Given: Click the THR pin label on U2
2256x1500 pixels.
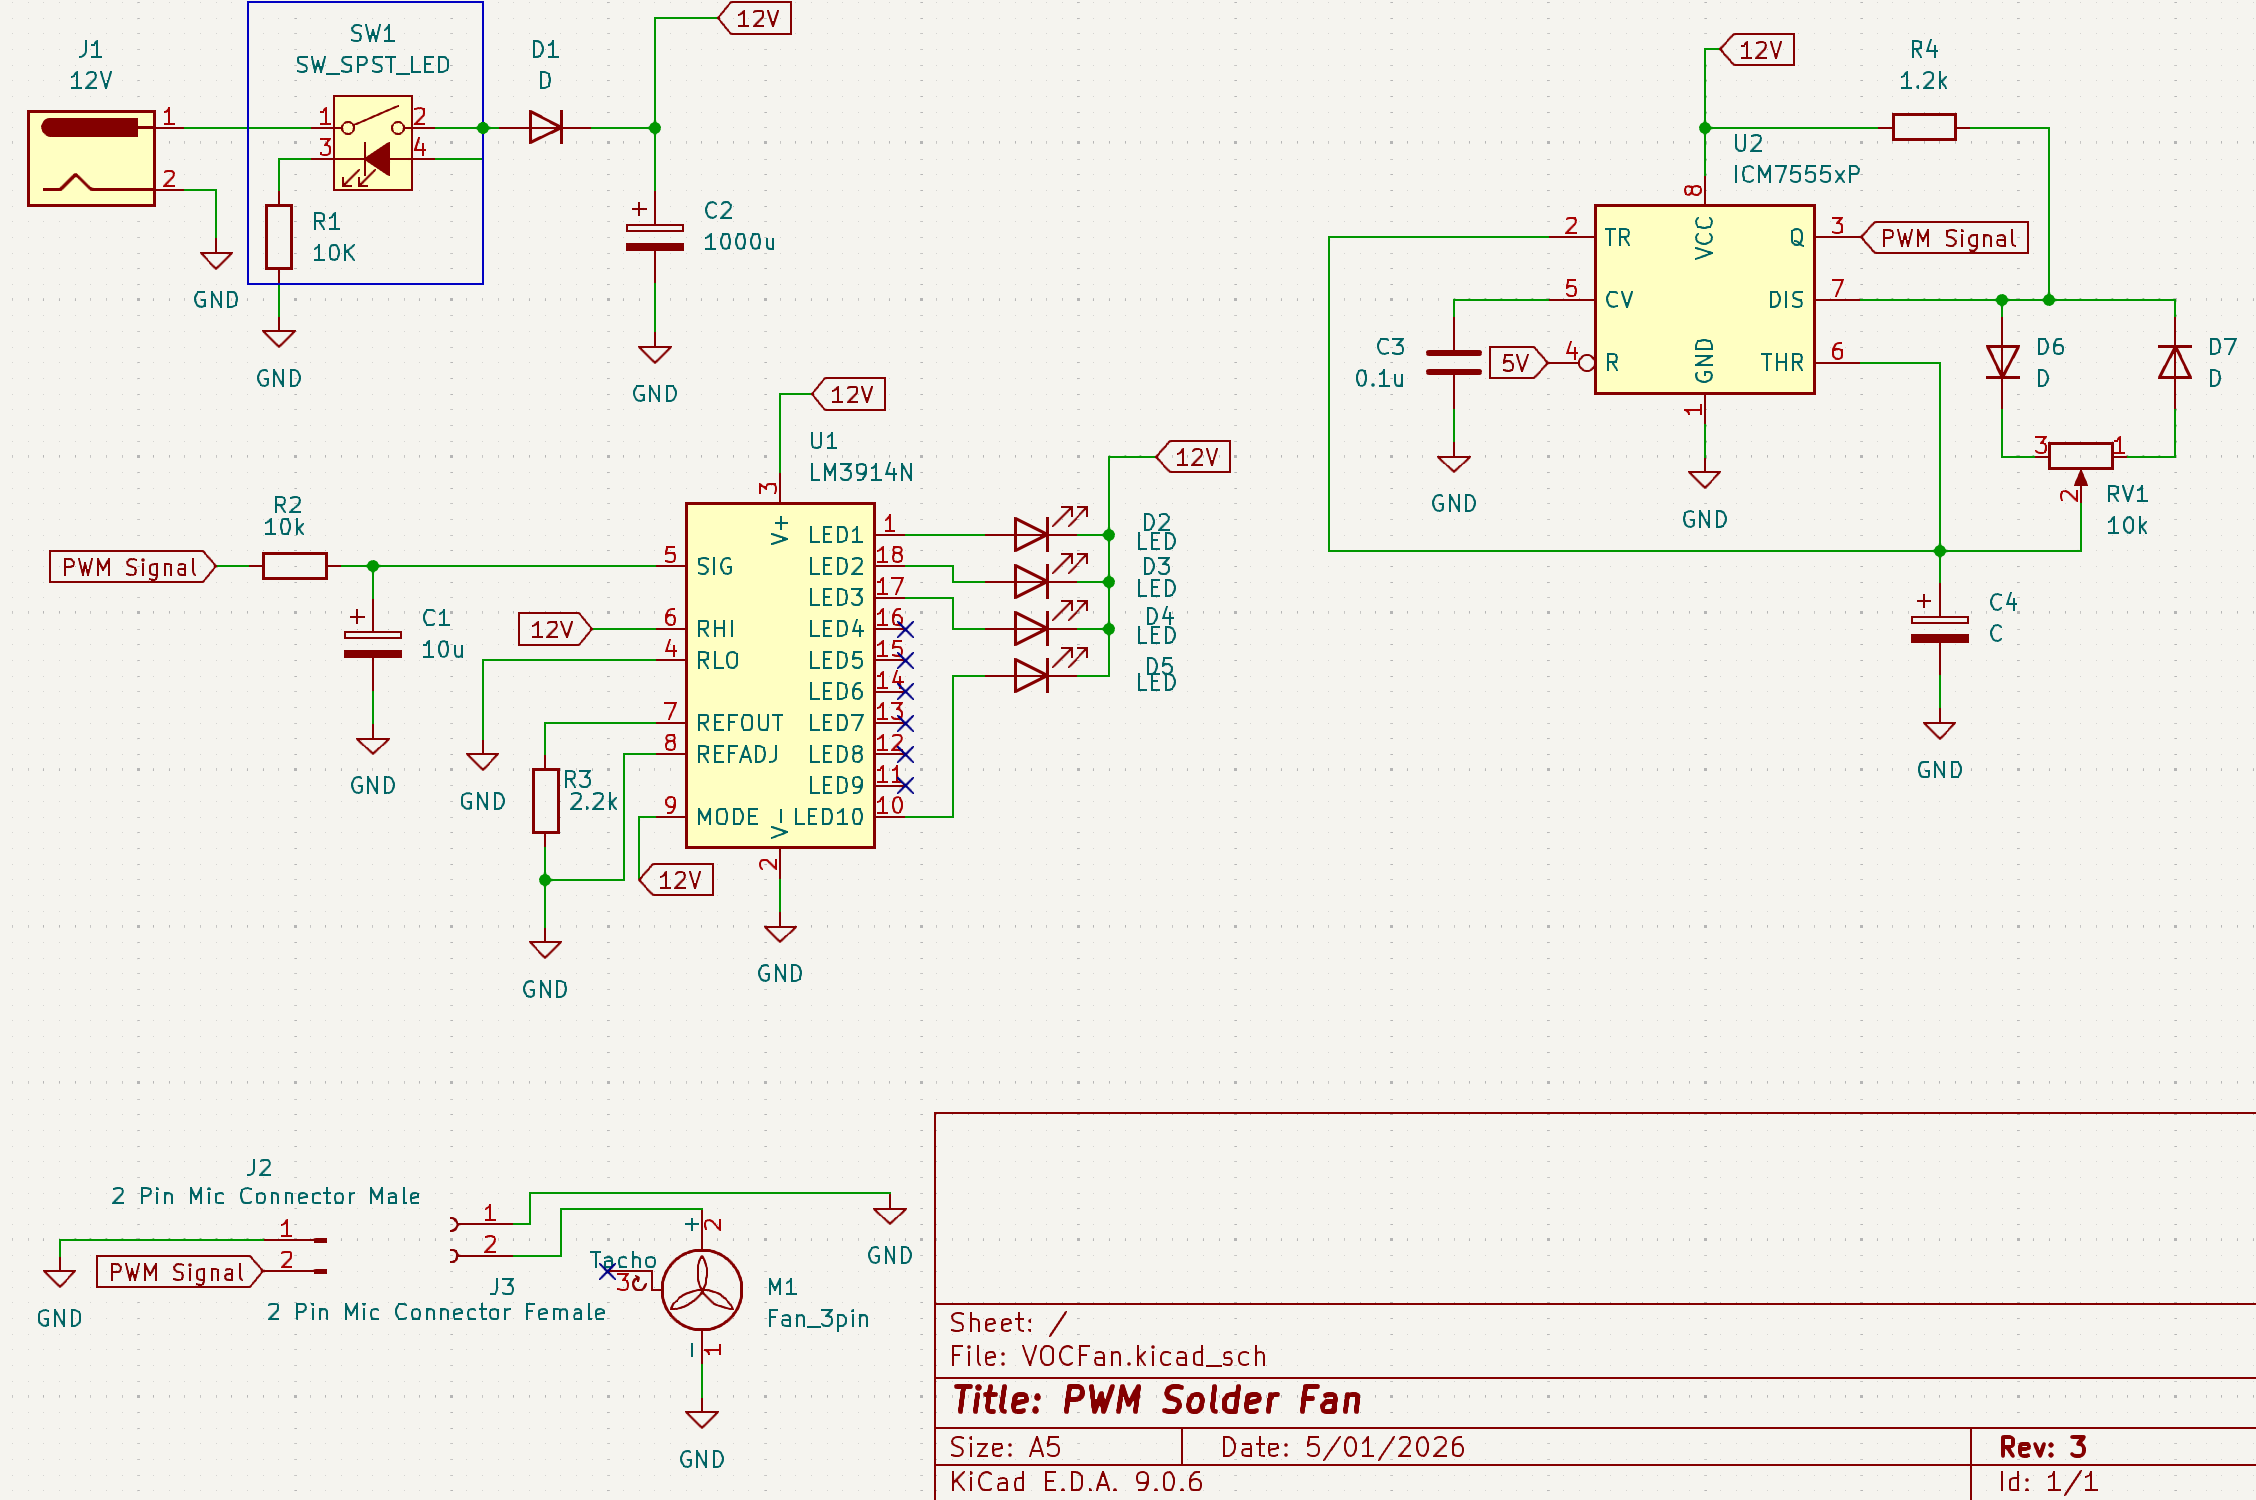Looking at the screenshot, I should click(x=1782, y=362).
